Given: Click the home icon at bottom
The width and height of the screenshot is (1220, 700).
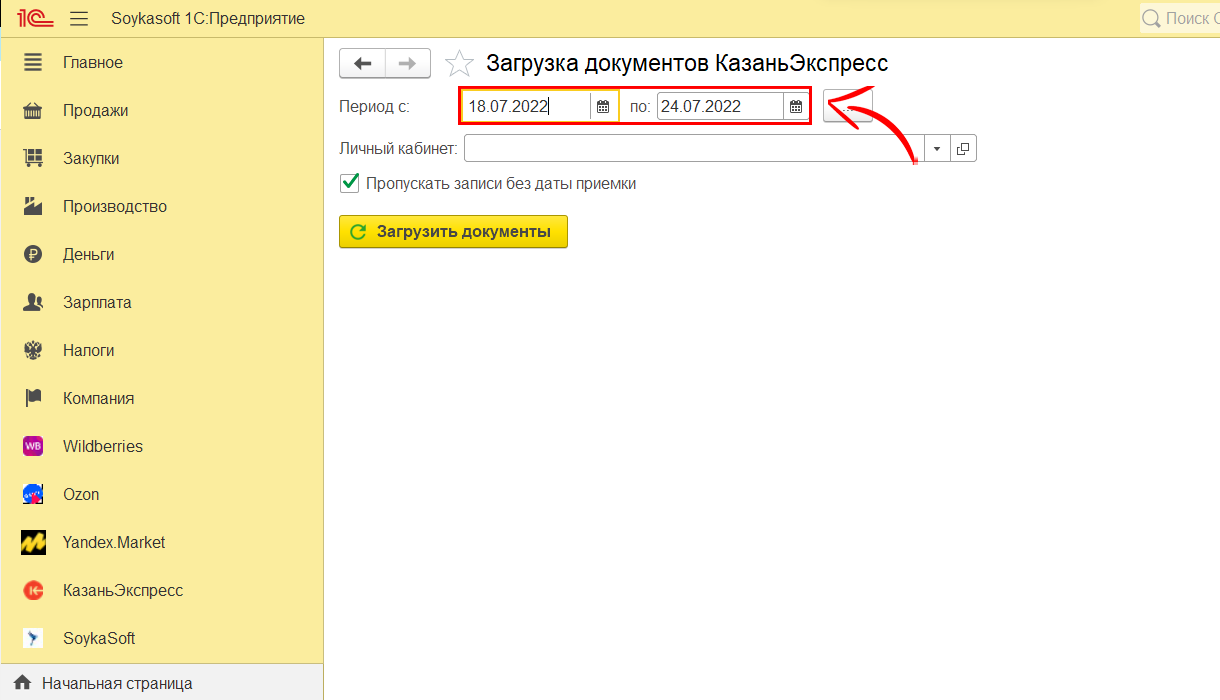Looking at the screenshot, I should (x=22, y=684).
